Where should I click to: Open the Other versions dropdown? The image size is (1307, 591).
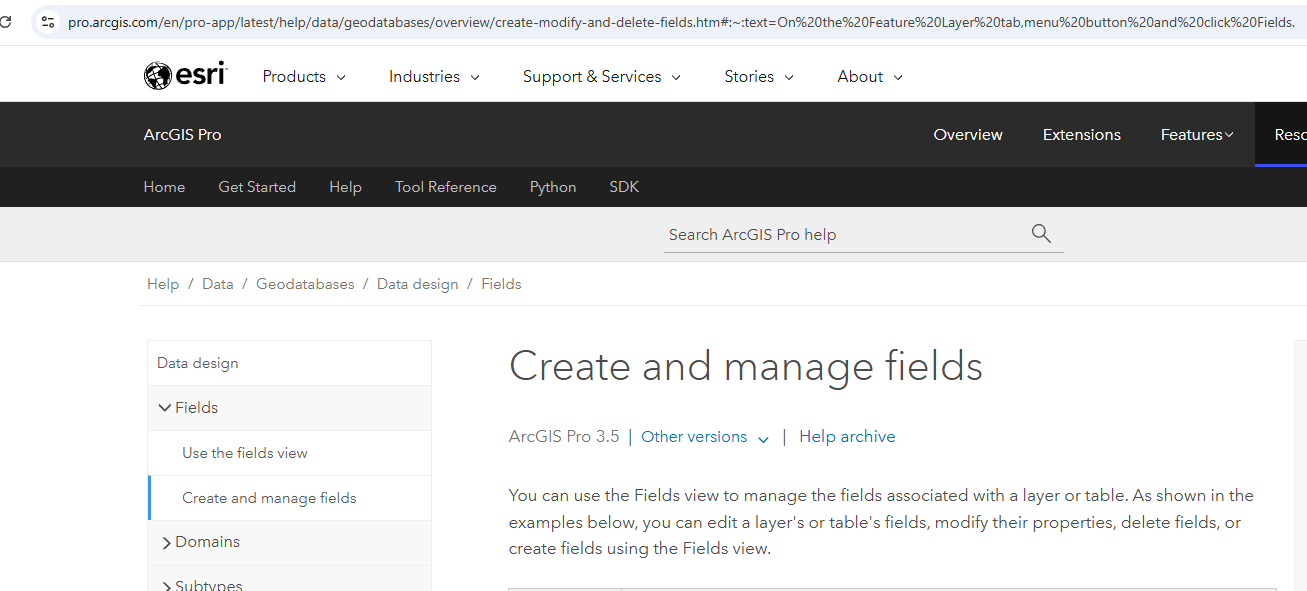click(x=705, y=437)
